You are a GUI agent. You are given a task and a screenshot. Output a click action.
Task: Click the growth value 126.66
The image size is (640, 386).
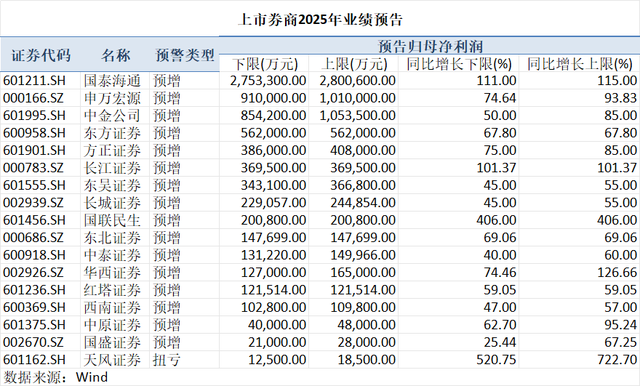coord(617,272)
